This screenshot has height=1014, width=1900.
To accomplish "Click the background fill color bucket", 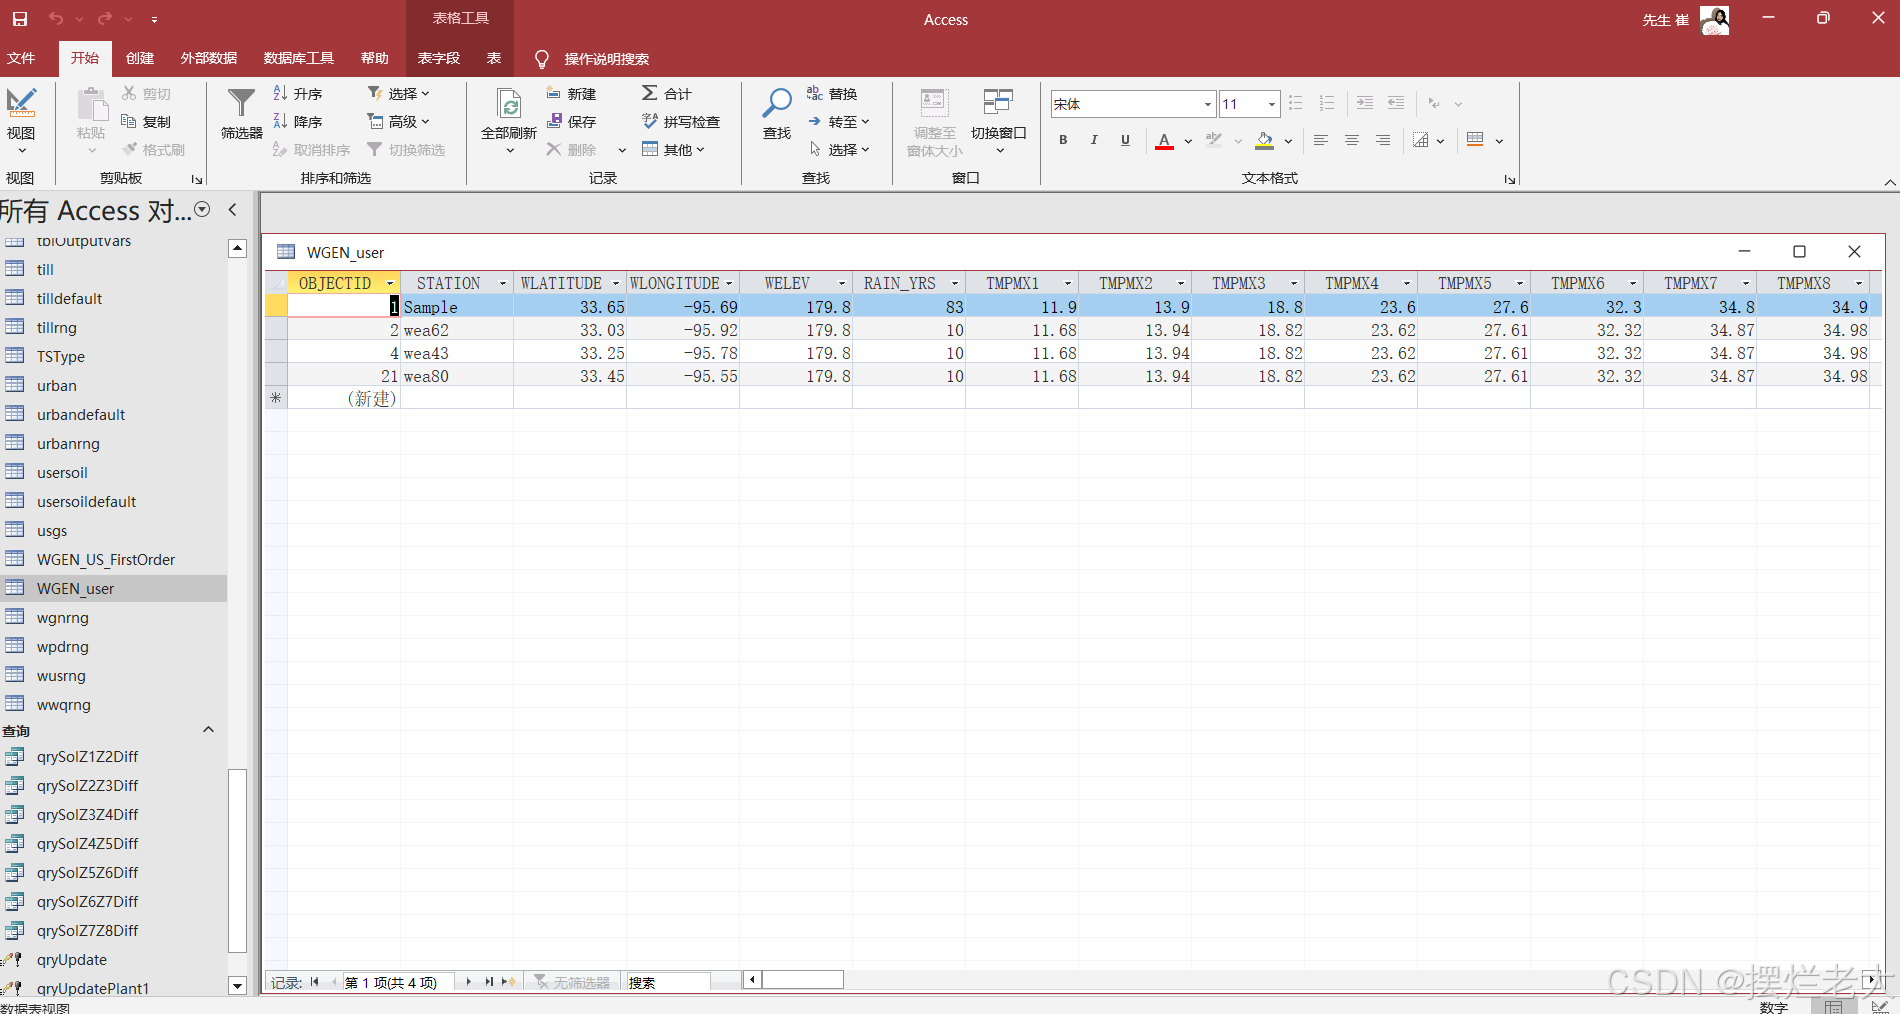I will point(1265,141).
